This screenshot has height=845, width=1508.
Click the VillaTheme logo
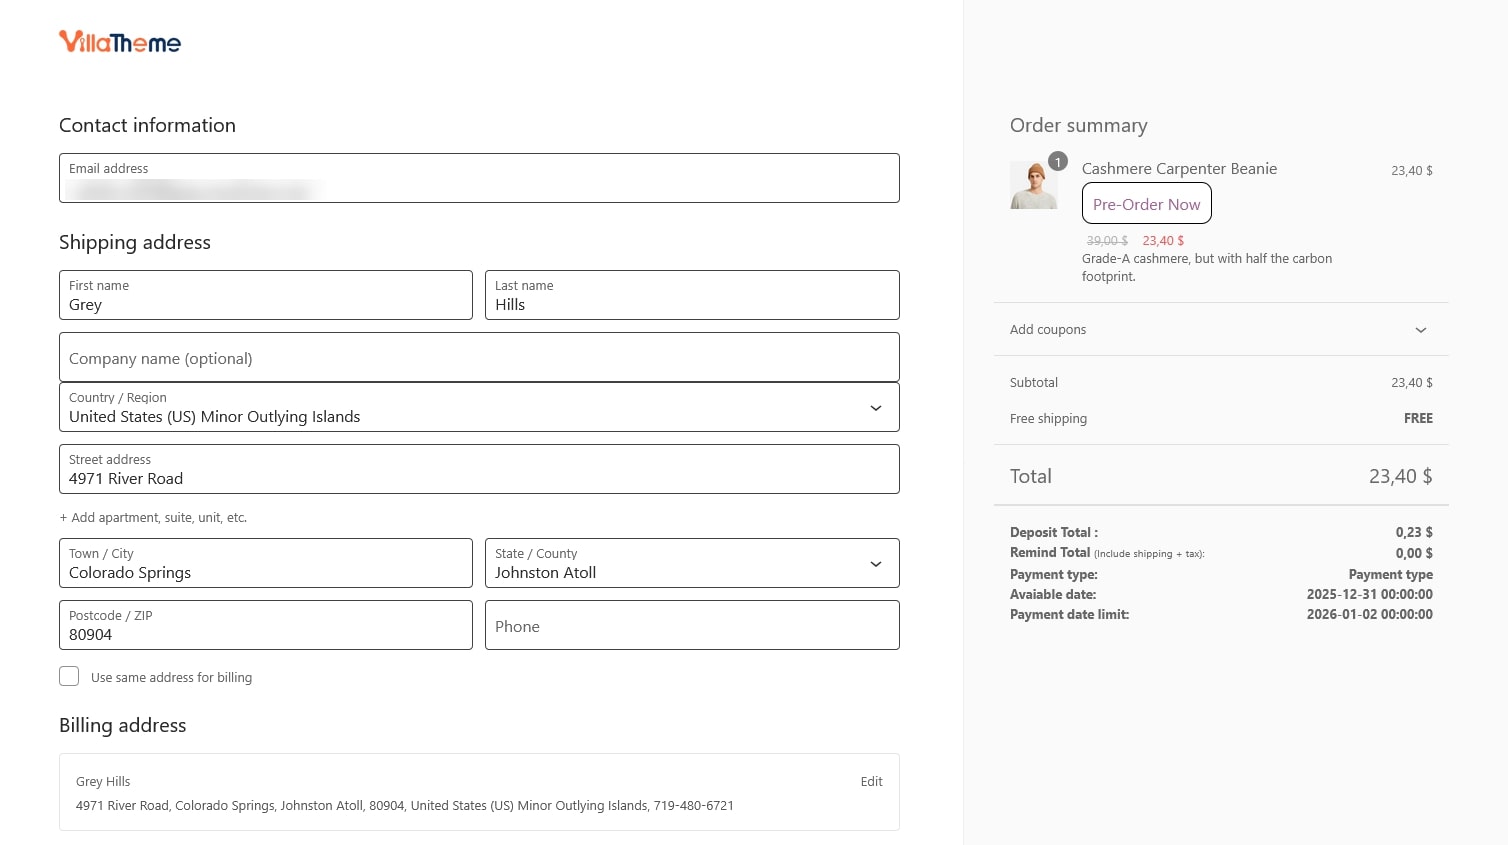pyautogui.click(x=120, y=42)
